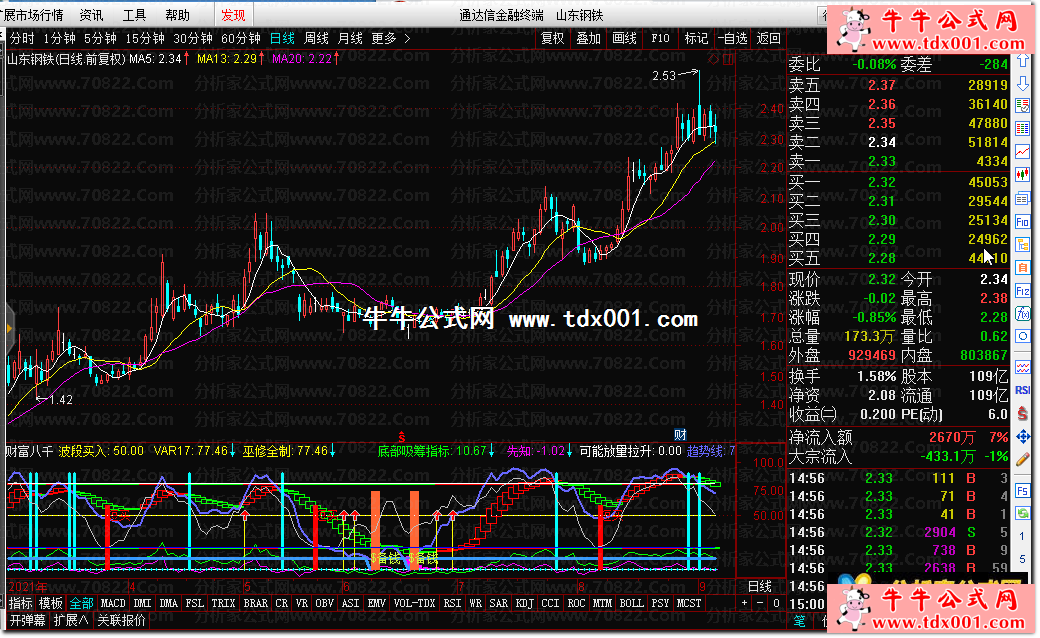Open the 工具 menu
Image resolution: width=1040 pixels, height=638 pixels.
(135, 15)
